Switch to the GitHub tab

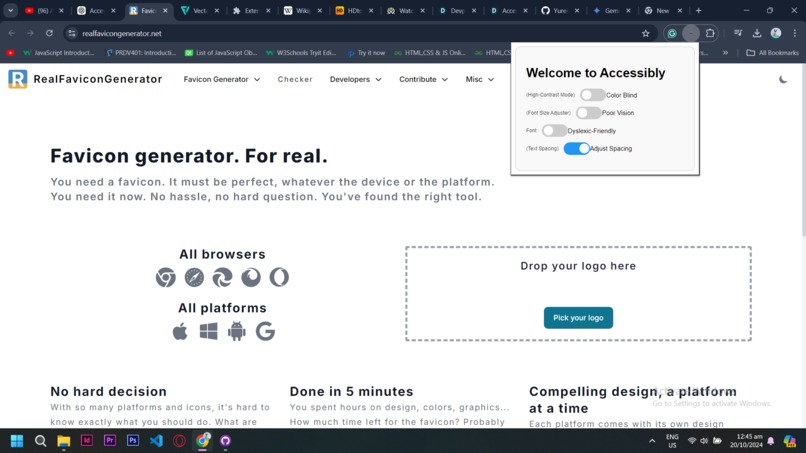click(x=560, y=10)
